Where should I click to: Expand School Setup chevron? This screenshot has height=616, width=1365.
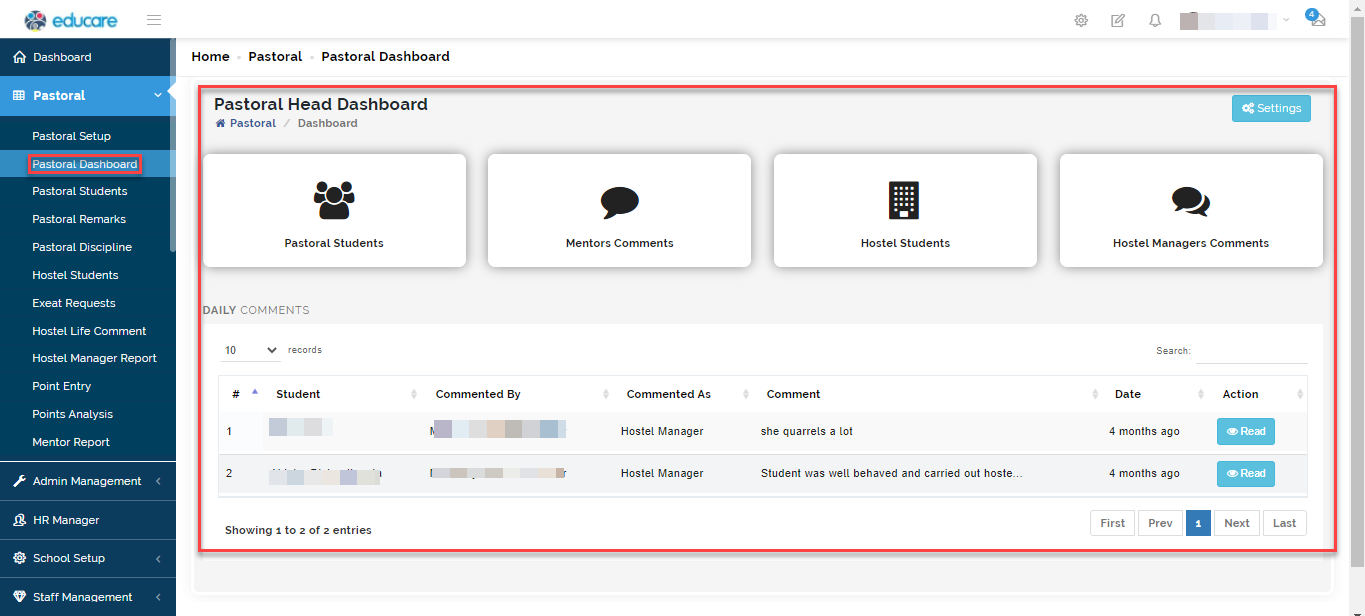click(x=158, y=558)
